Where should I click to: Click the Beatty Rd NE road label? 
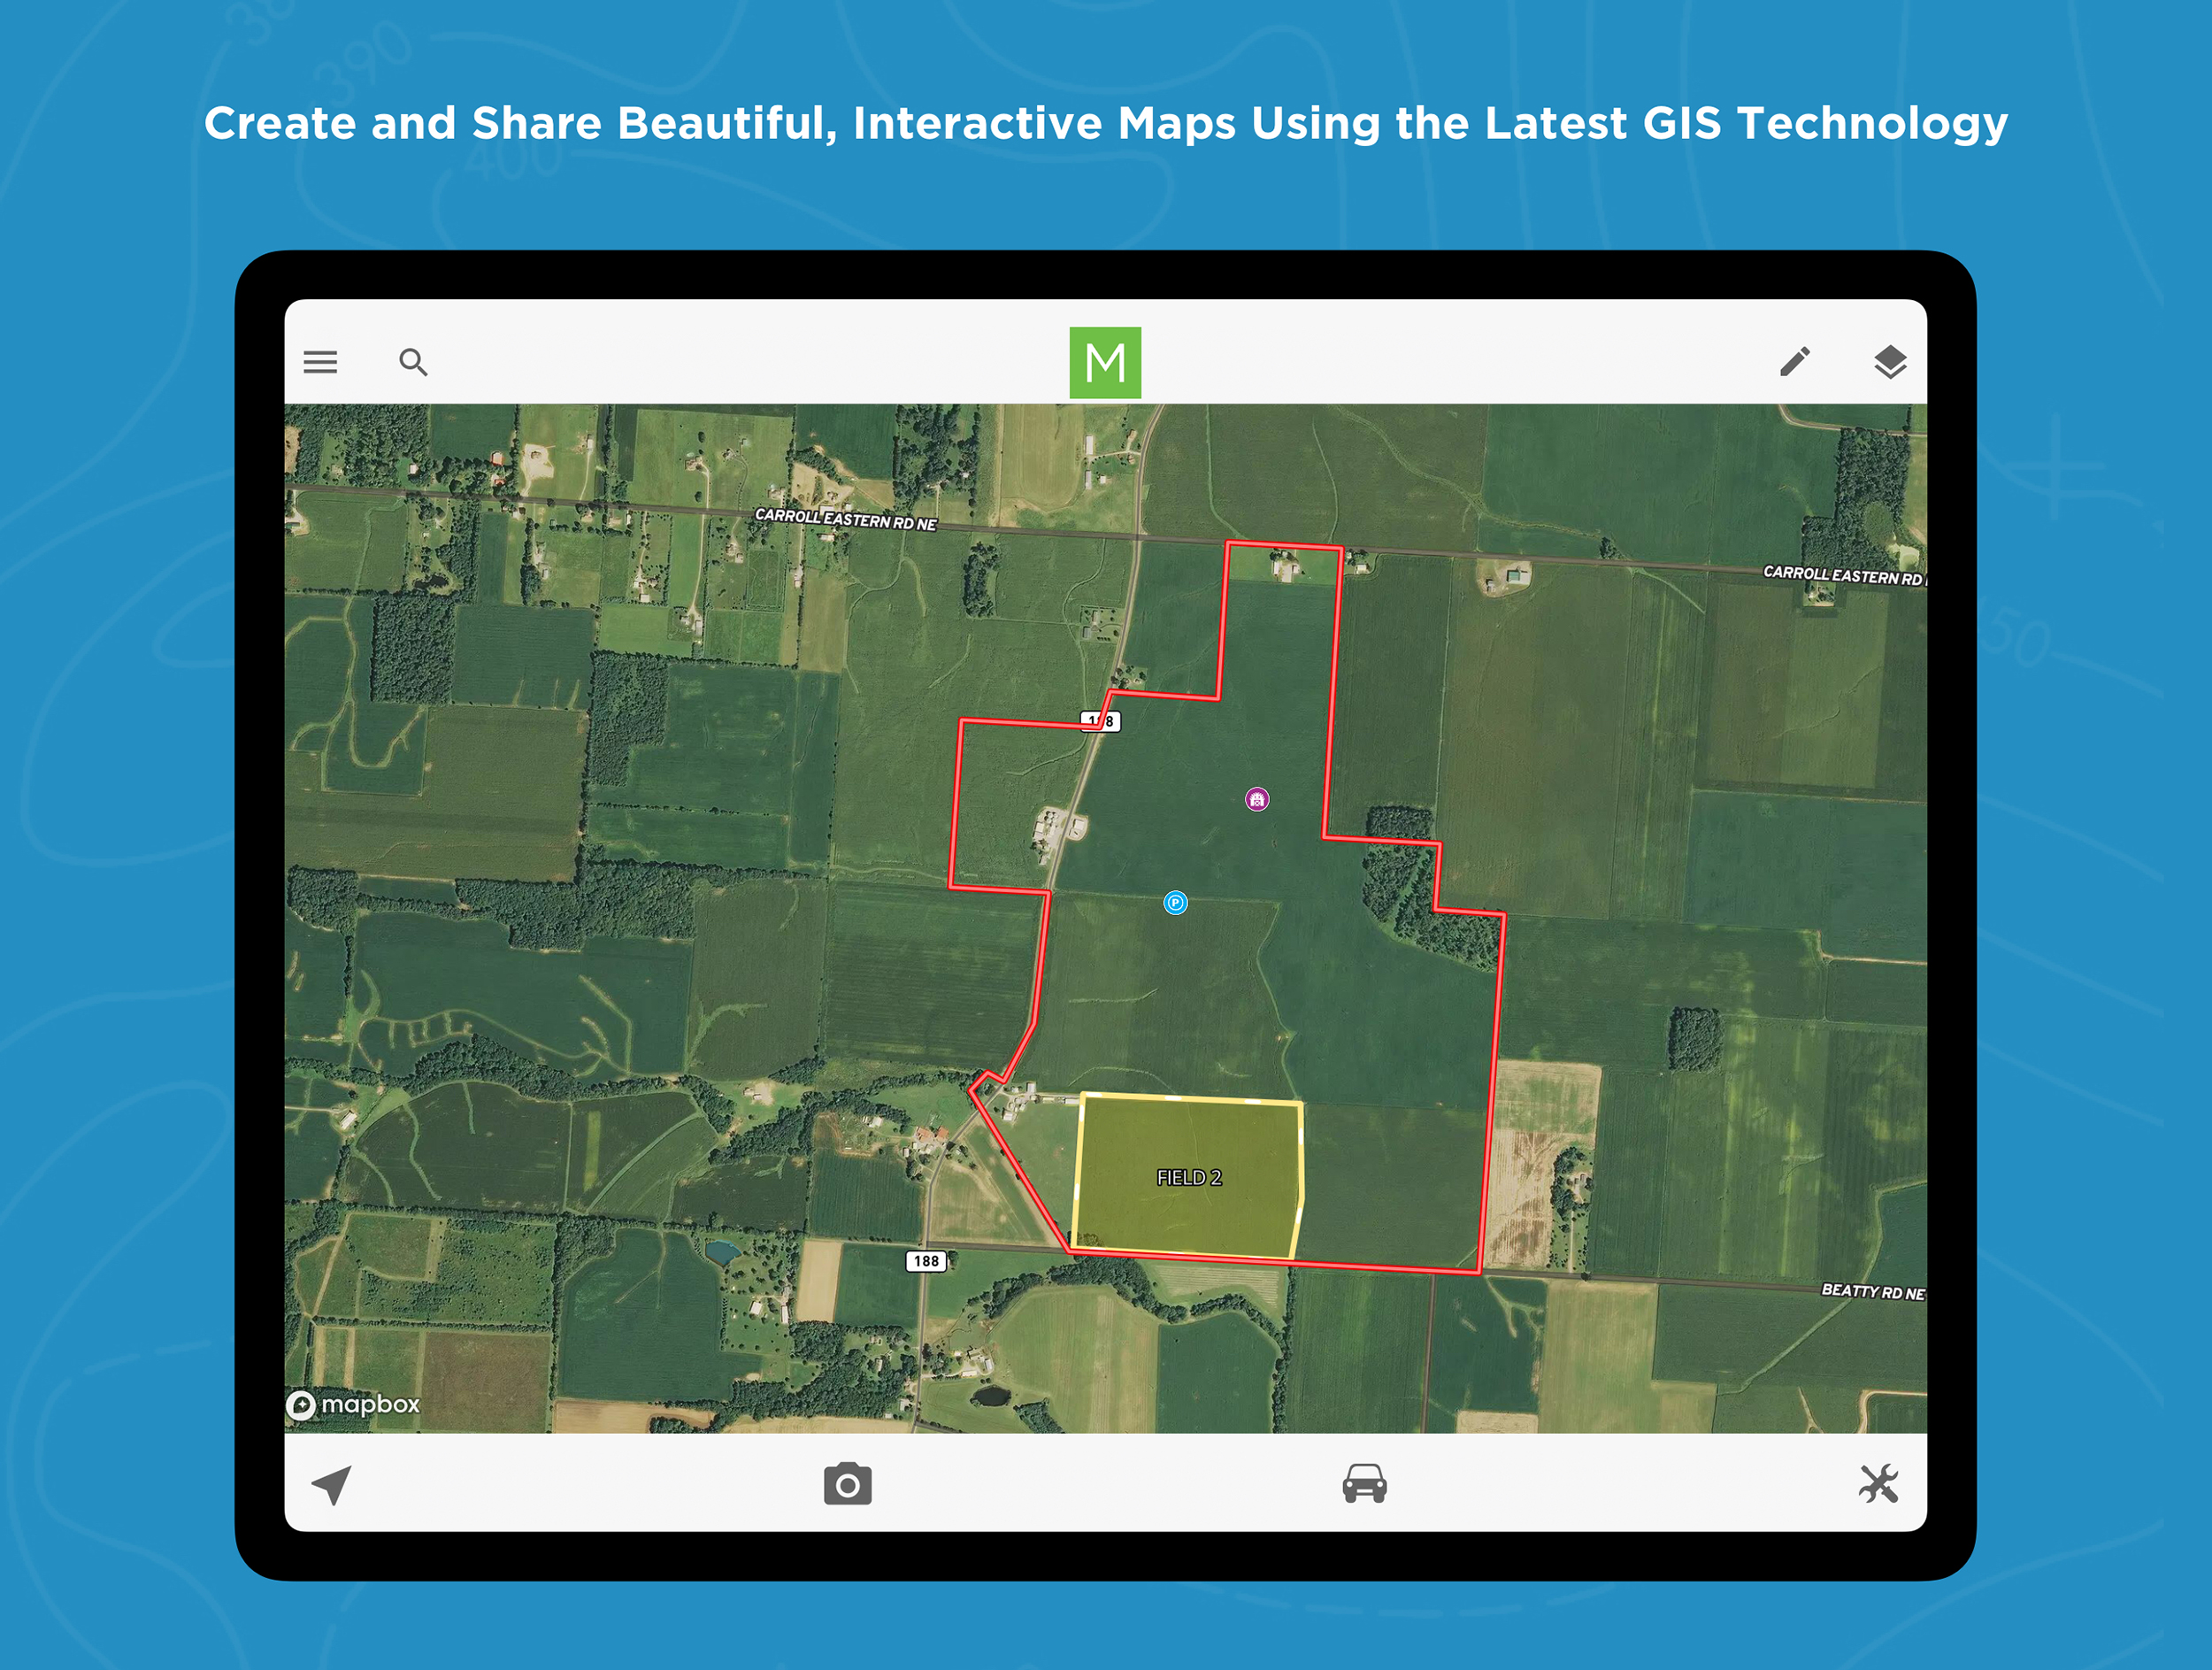[1872, 1291]
